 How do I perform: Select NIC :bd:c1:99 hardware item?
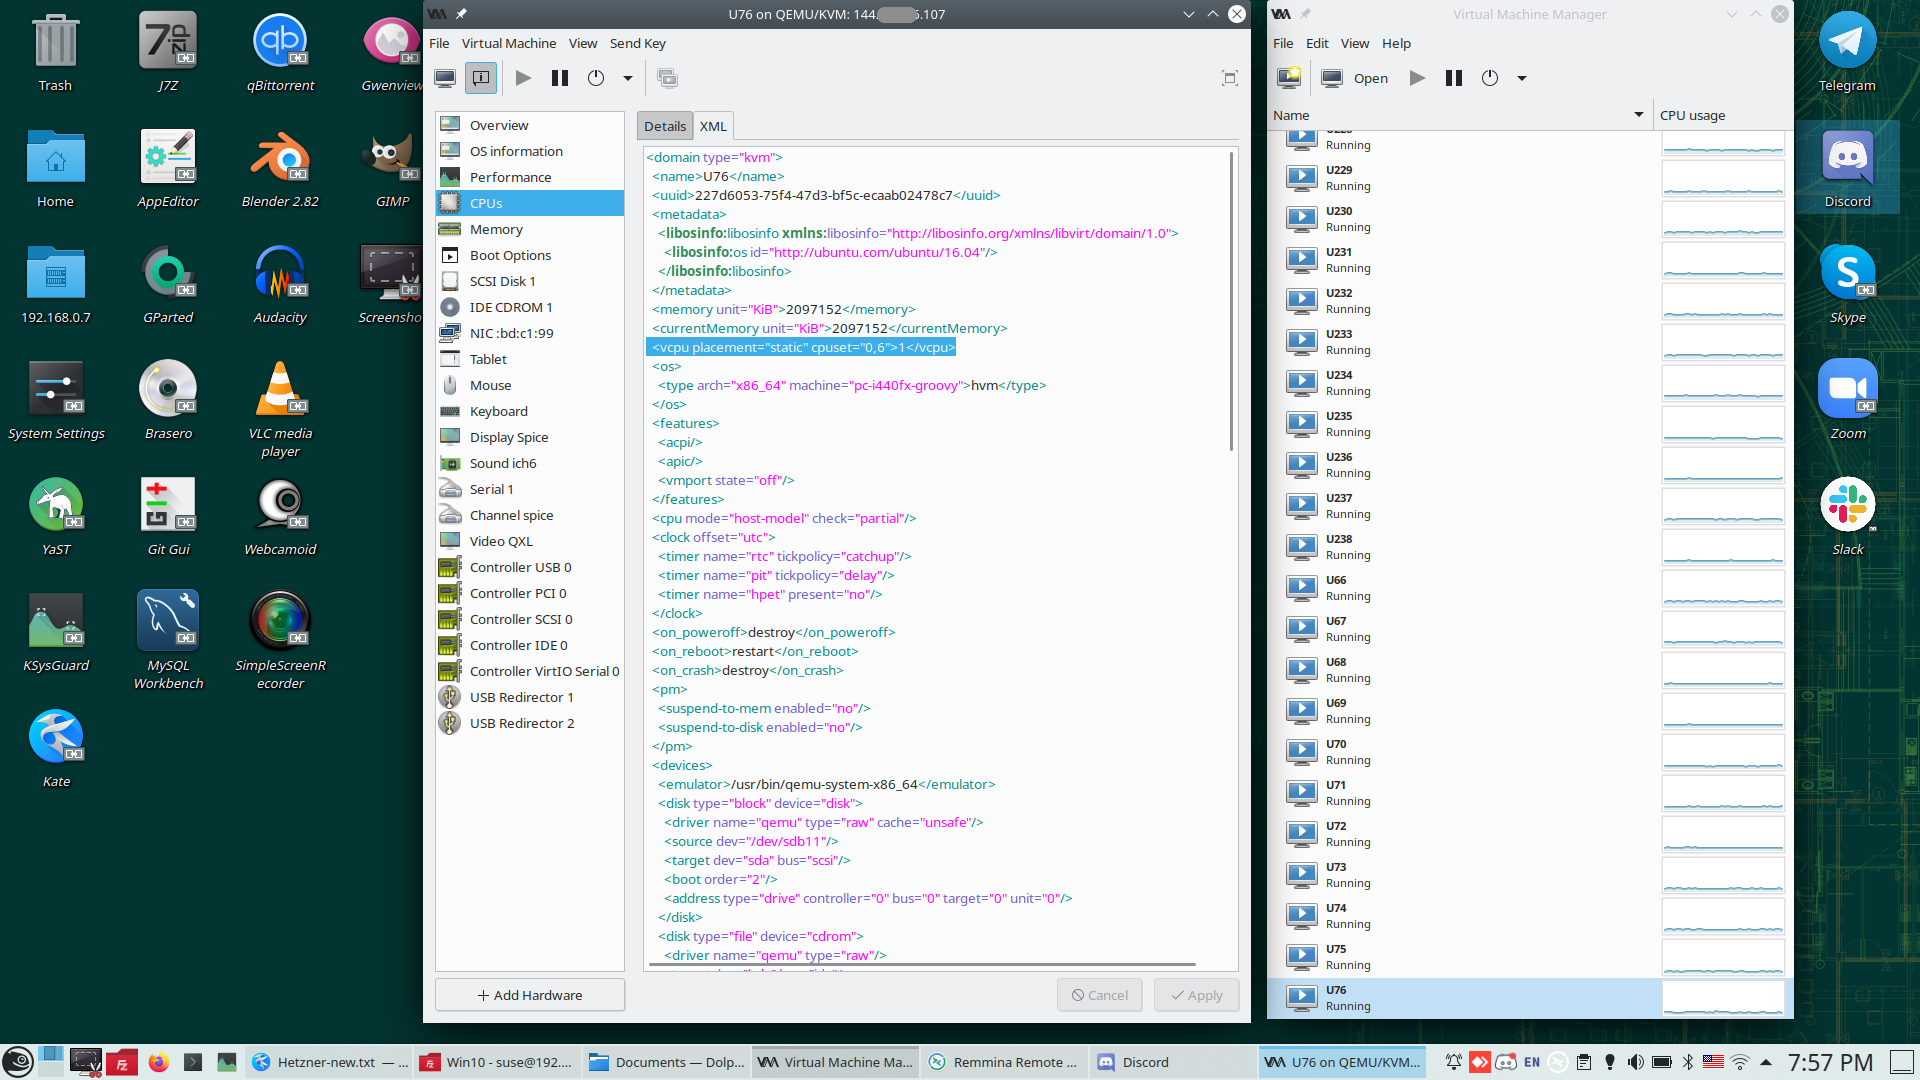tap(511, 333)
